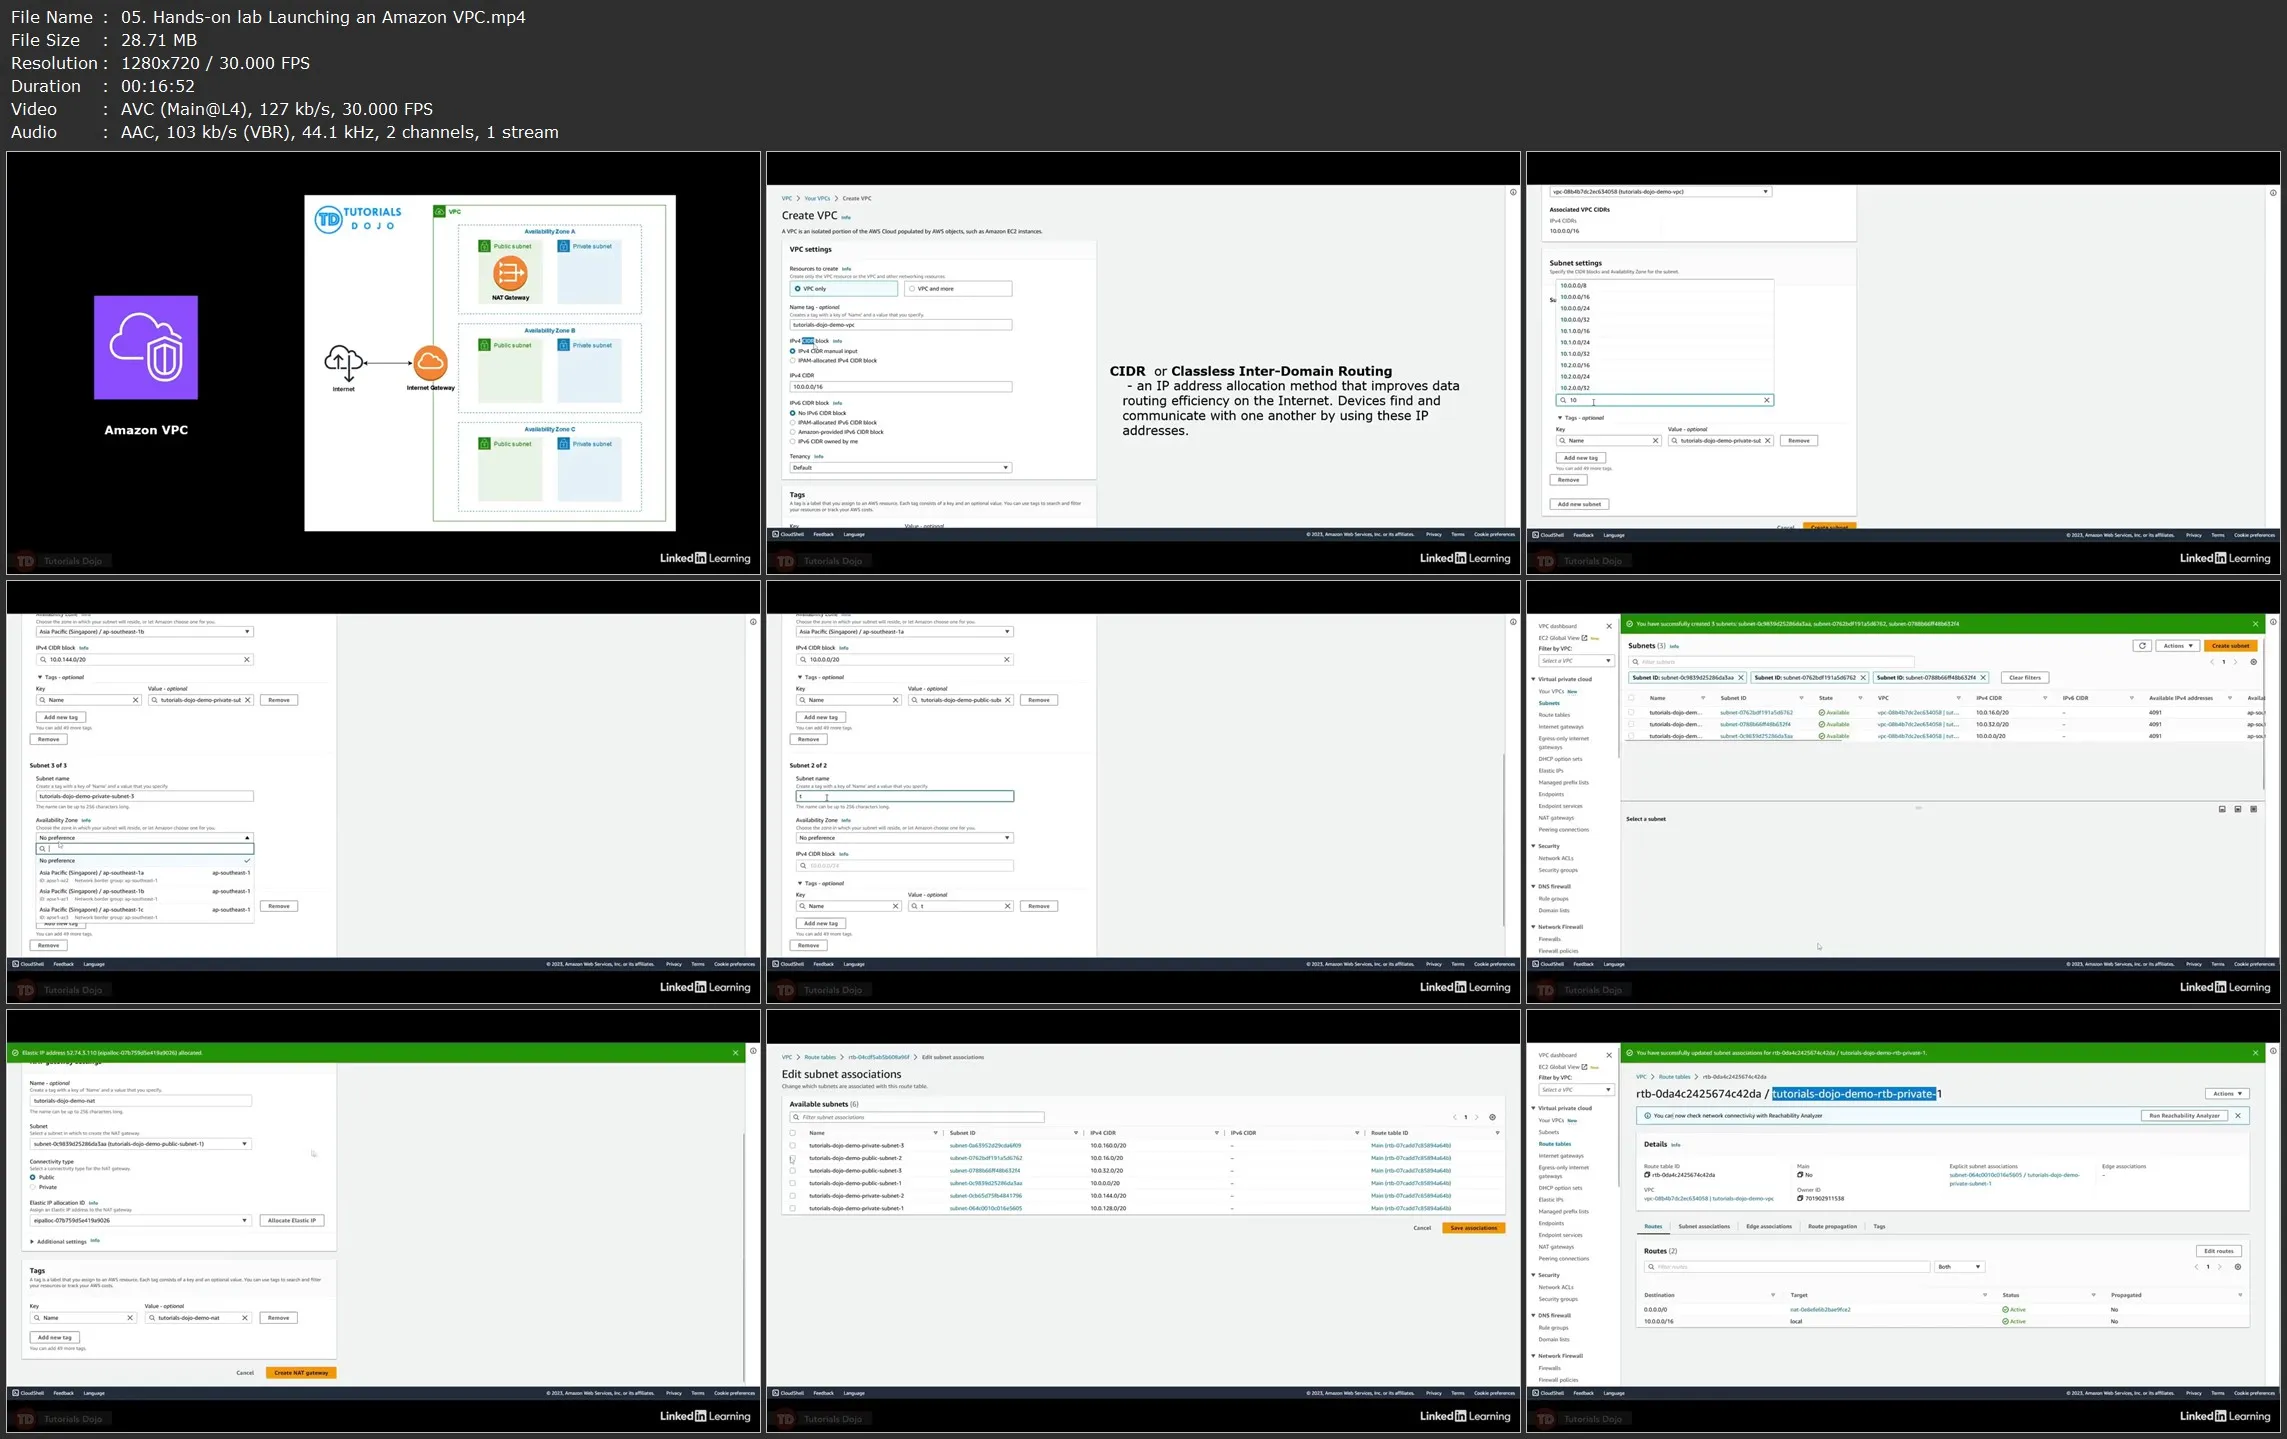The width and height of the screenshot is (2287, 1439).
Task: Open the NAT gateway Subnet dropdown
Action: (140, 1144)
